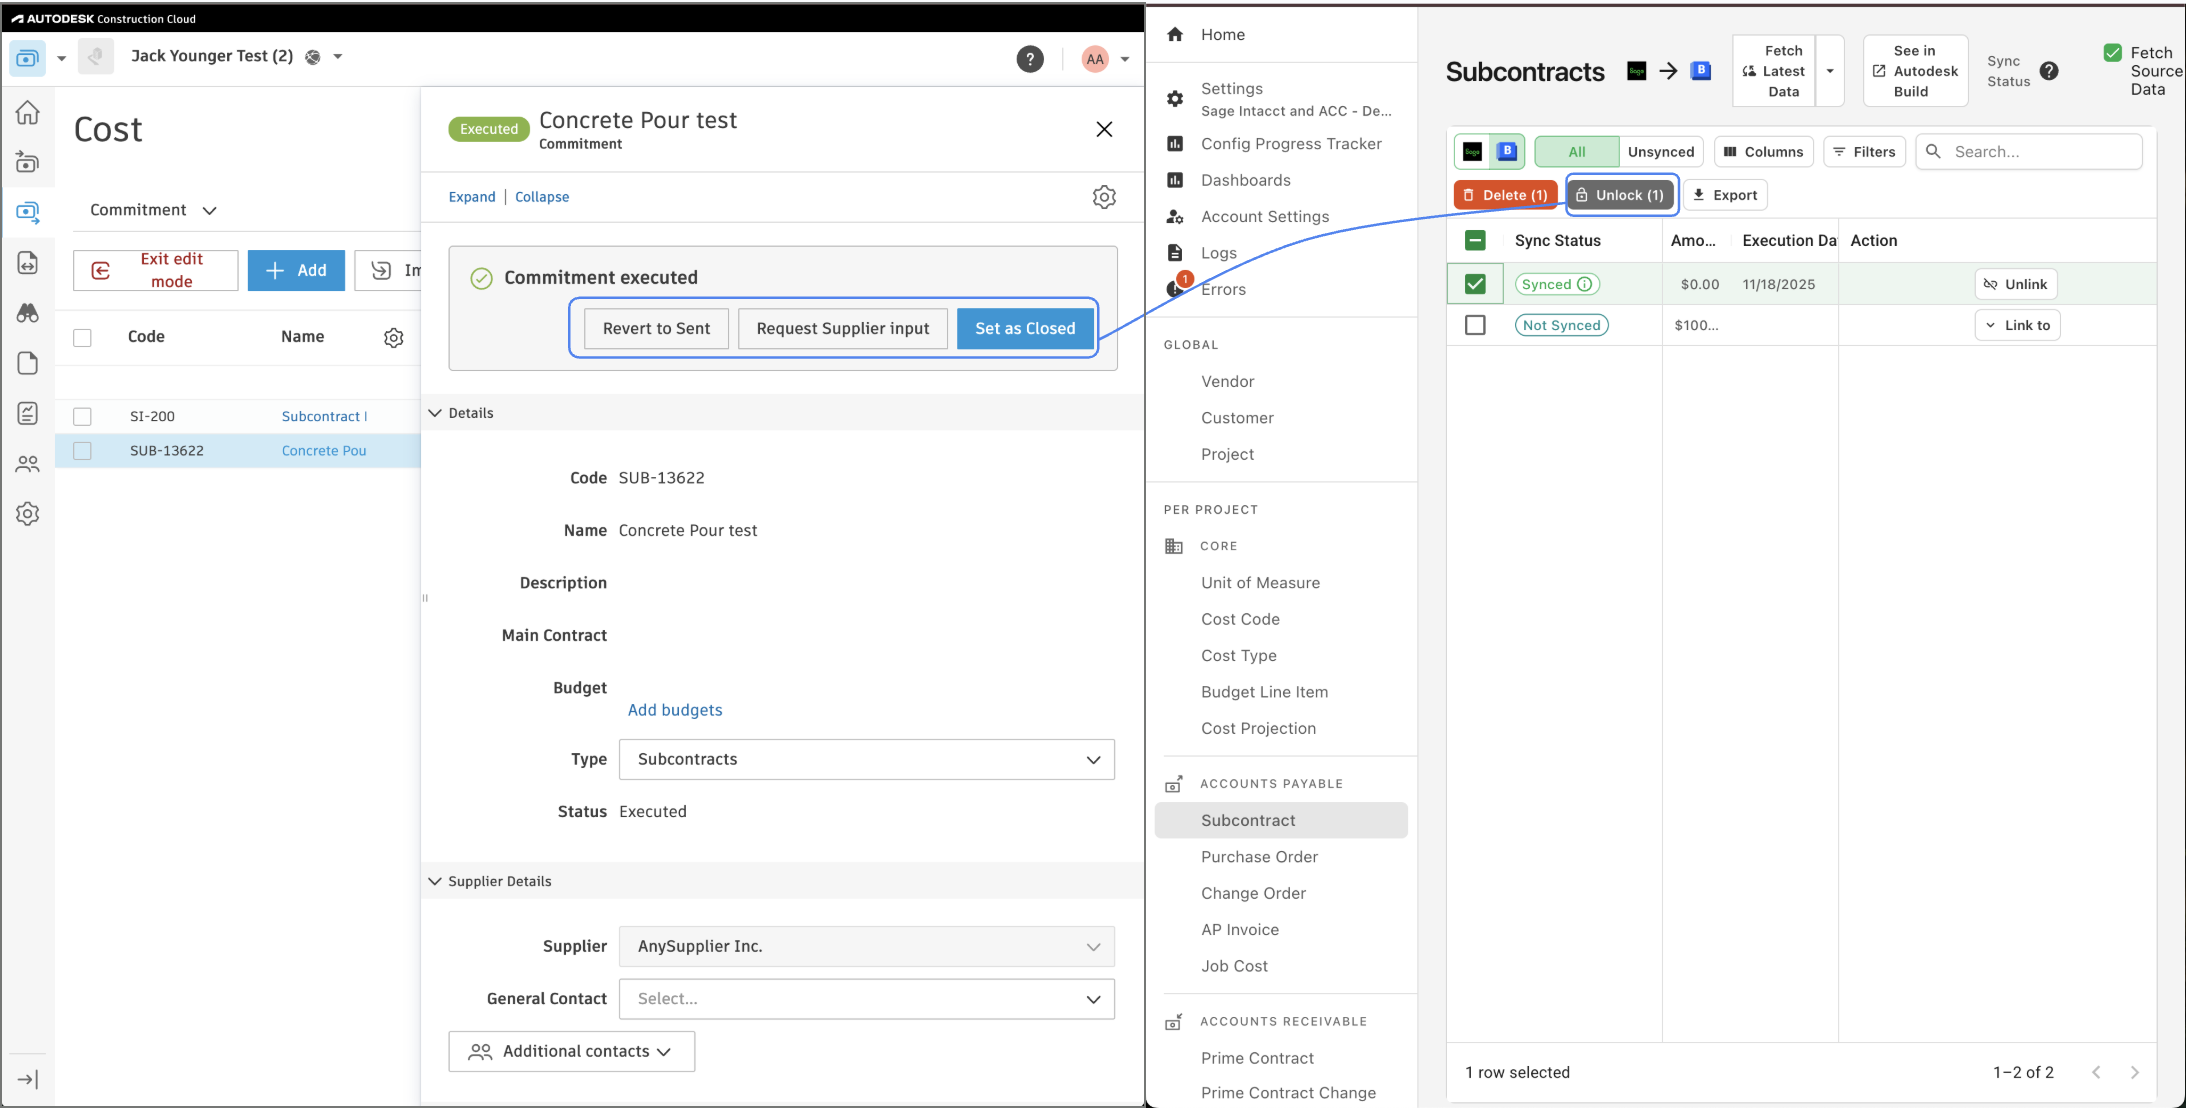Viewport: 2186px width, 1112px height.
Task: Click the help question mark icon
Action: tap(1030, 59)
